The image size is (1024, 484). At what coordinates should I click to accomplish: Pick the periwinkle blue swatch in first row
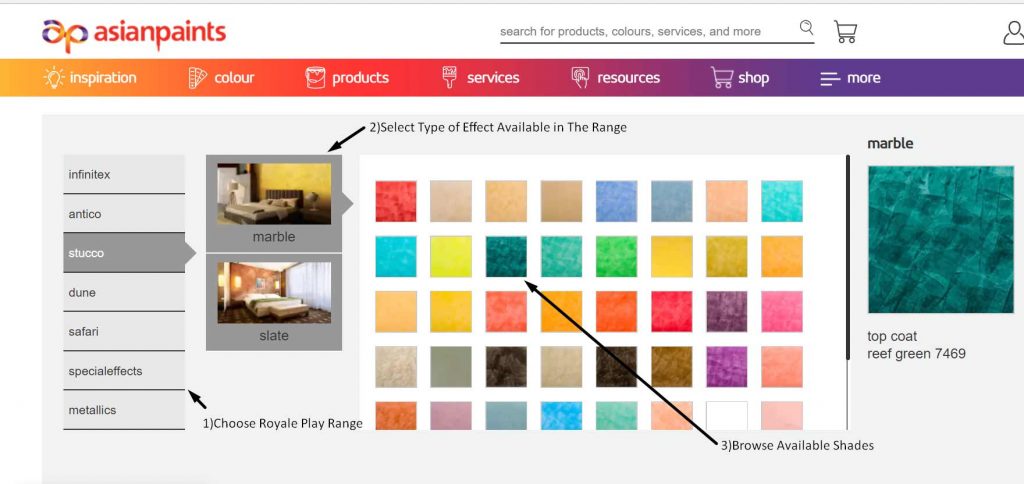coord(616,201)
